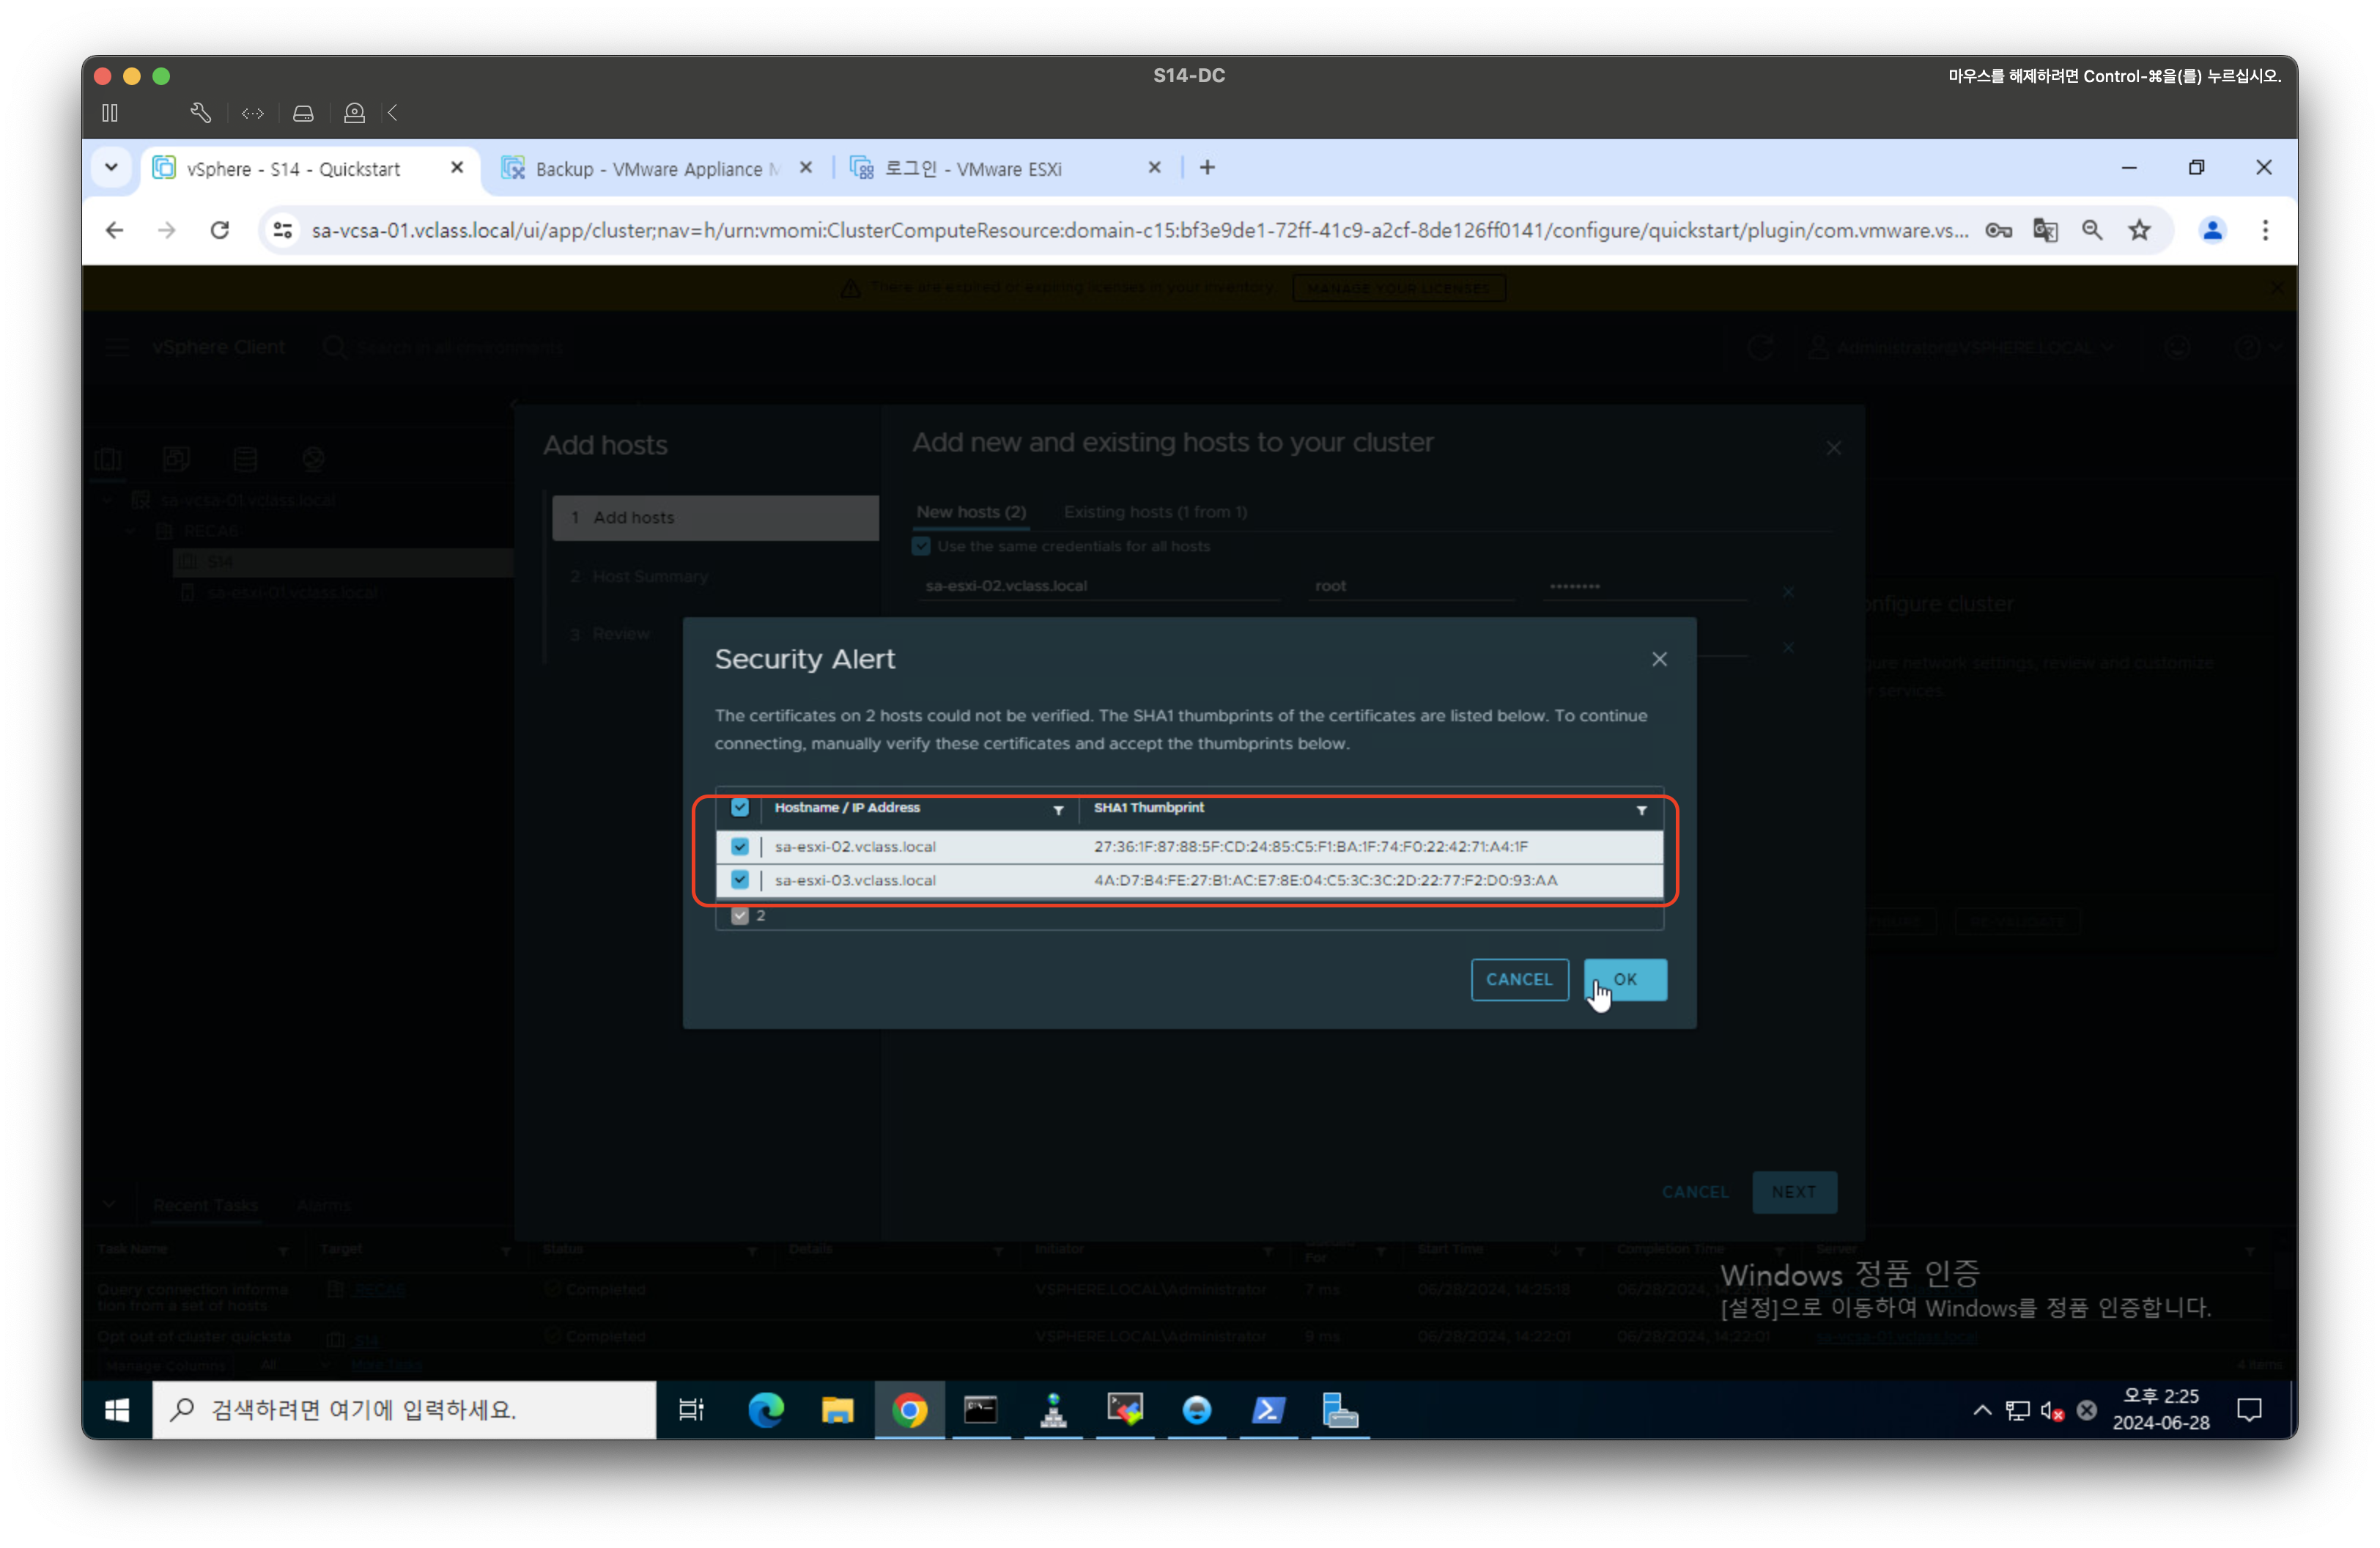Close the Security Alert dialog with X
The image size is (2380, 1548).
point(1659,659)
